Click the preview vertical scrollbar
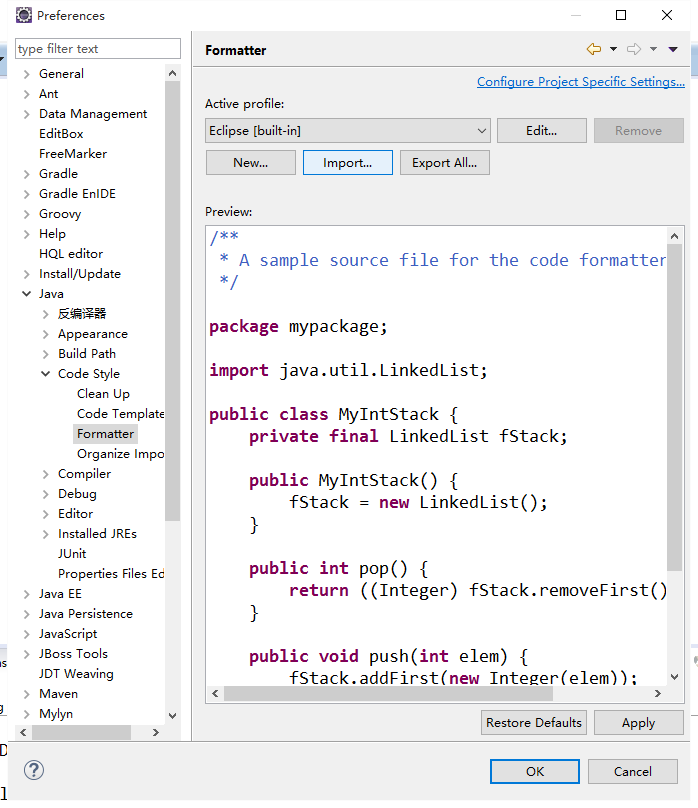The width and height of the screenshot is (698, 808). pos(675,400)
